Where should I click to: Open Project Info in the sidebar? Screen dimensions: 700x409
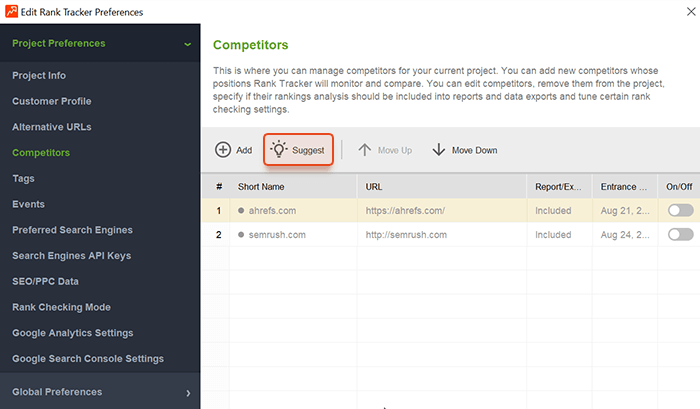[39, 75]
